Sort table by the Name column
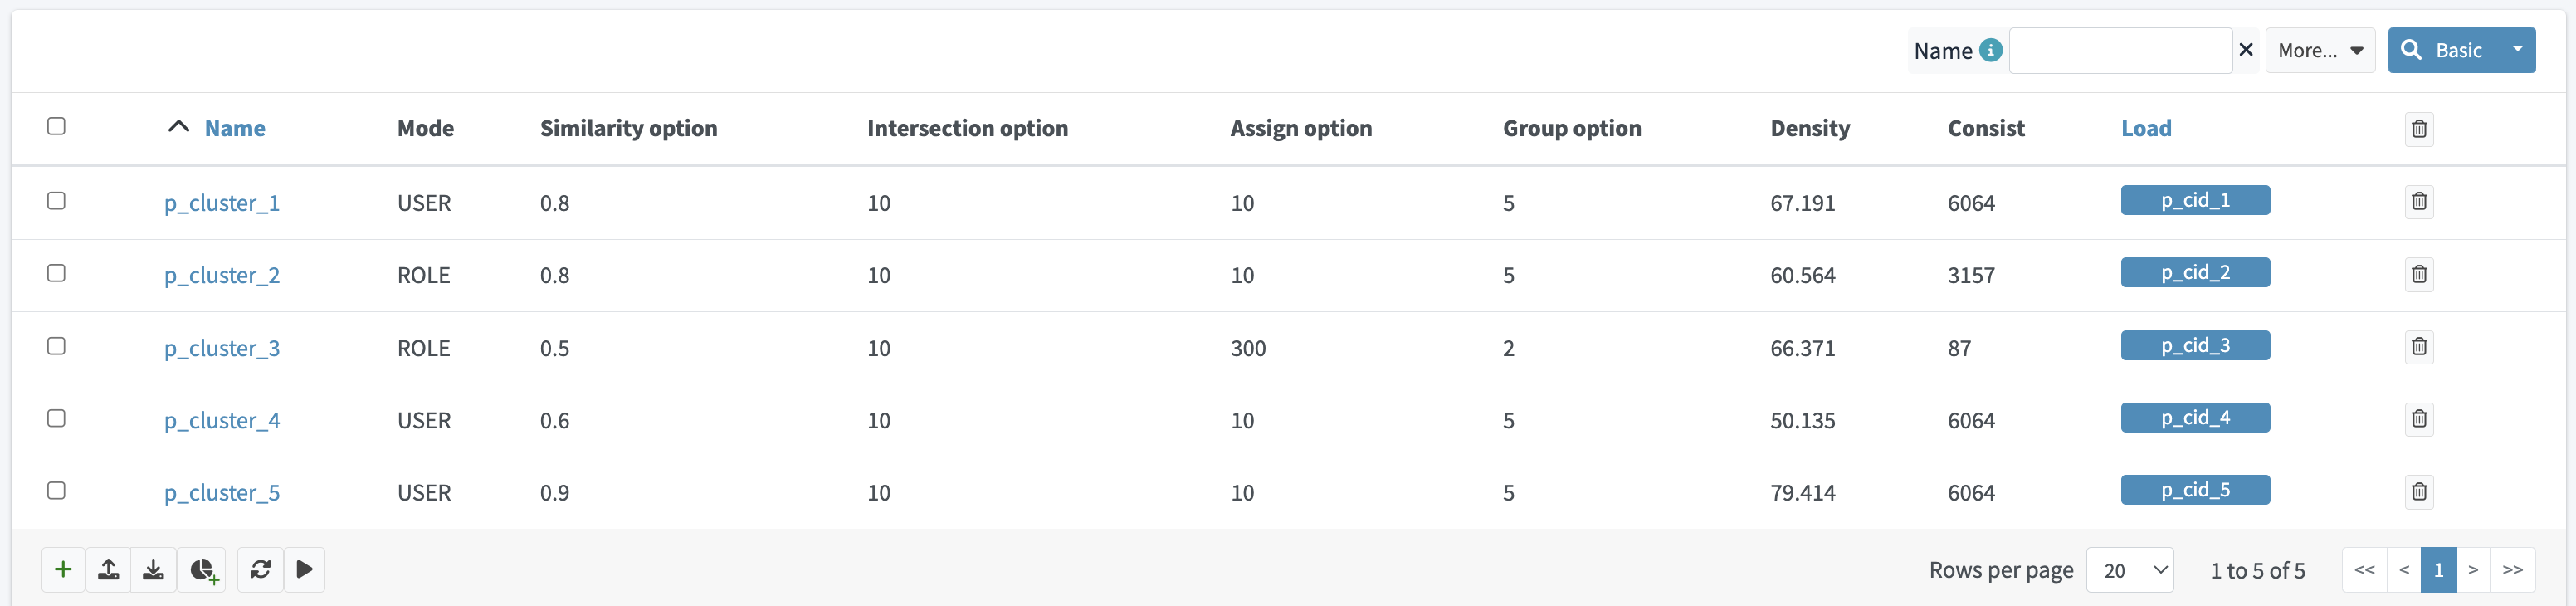Screen dimensions: 2576x606 click(x=235, y=128)
